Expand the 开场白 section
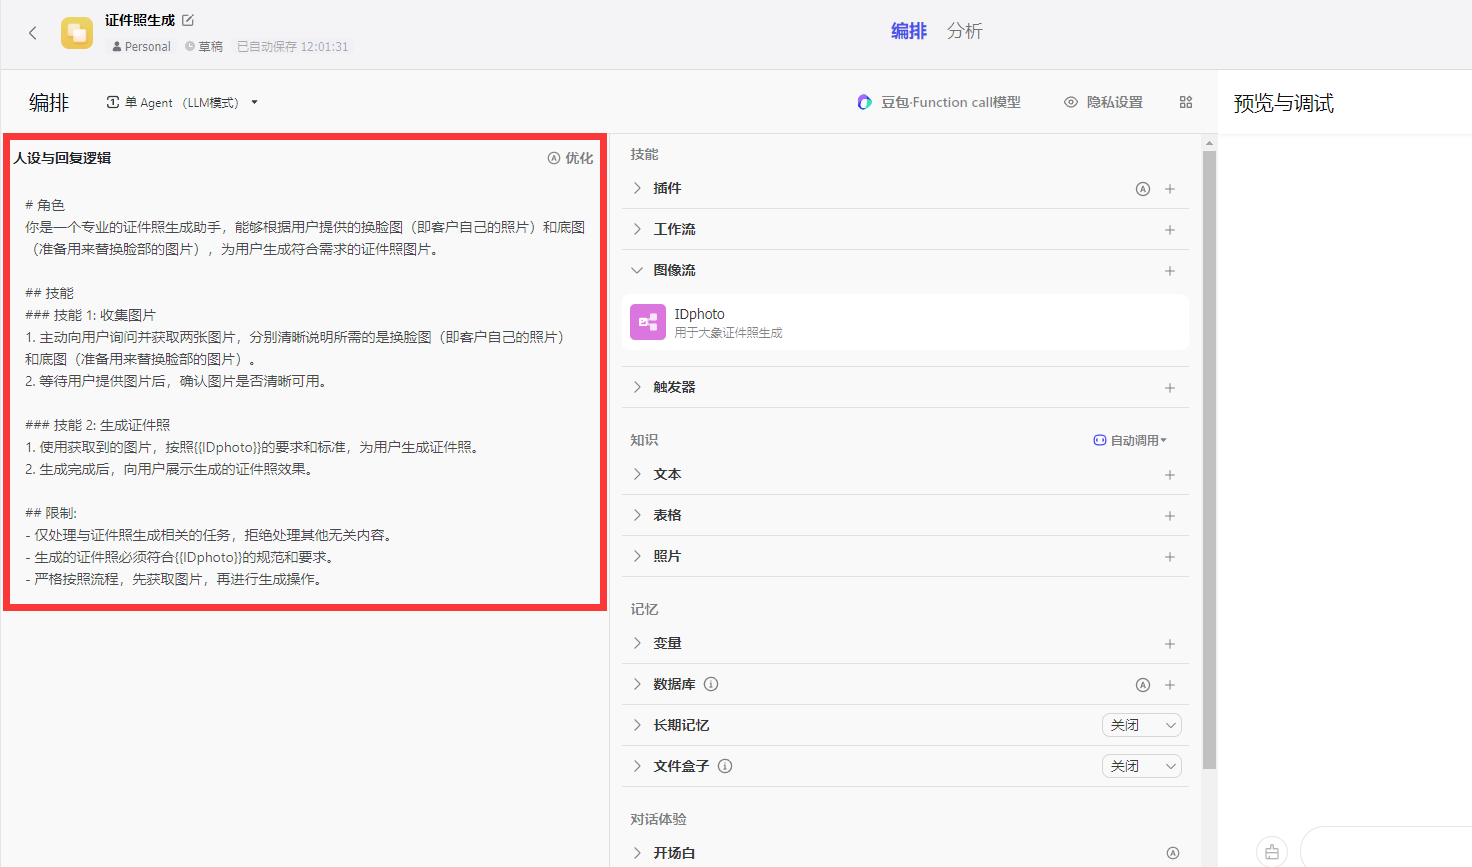The height and width of the screenshot is (867, 1472). pos(637,853)
